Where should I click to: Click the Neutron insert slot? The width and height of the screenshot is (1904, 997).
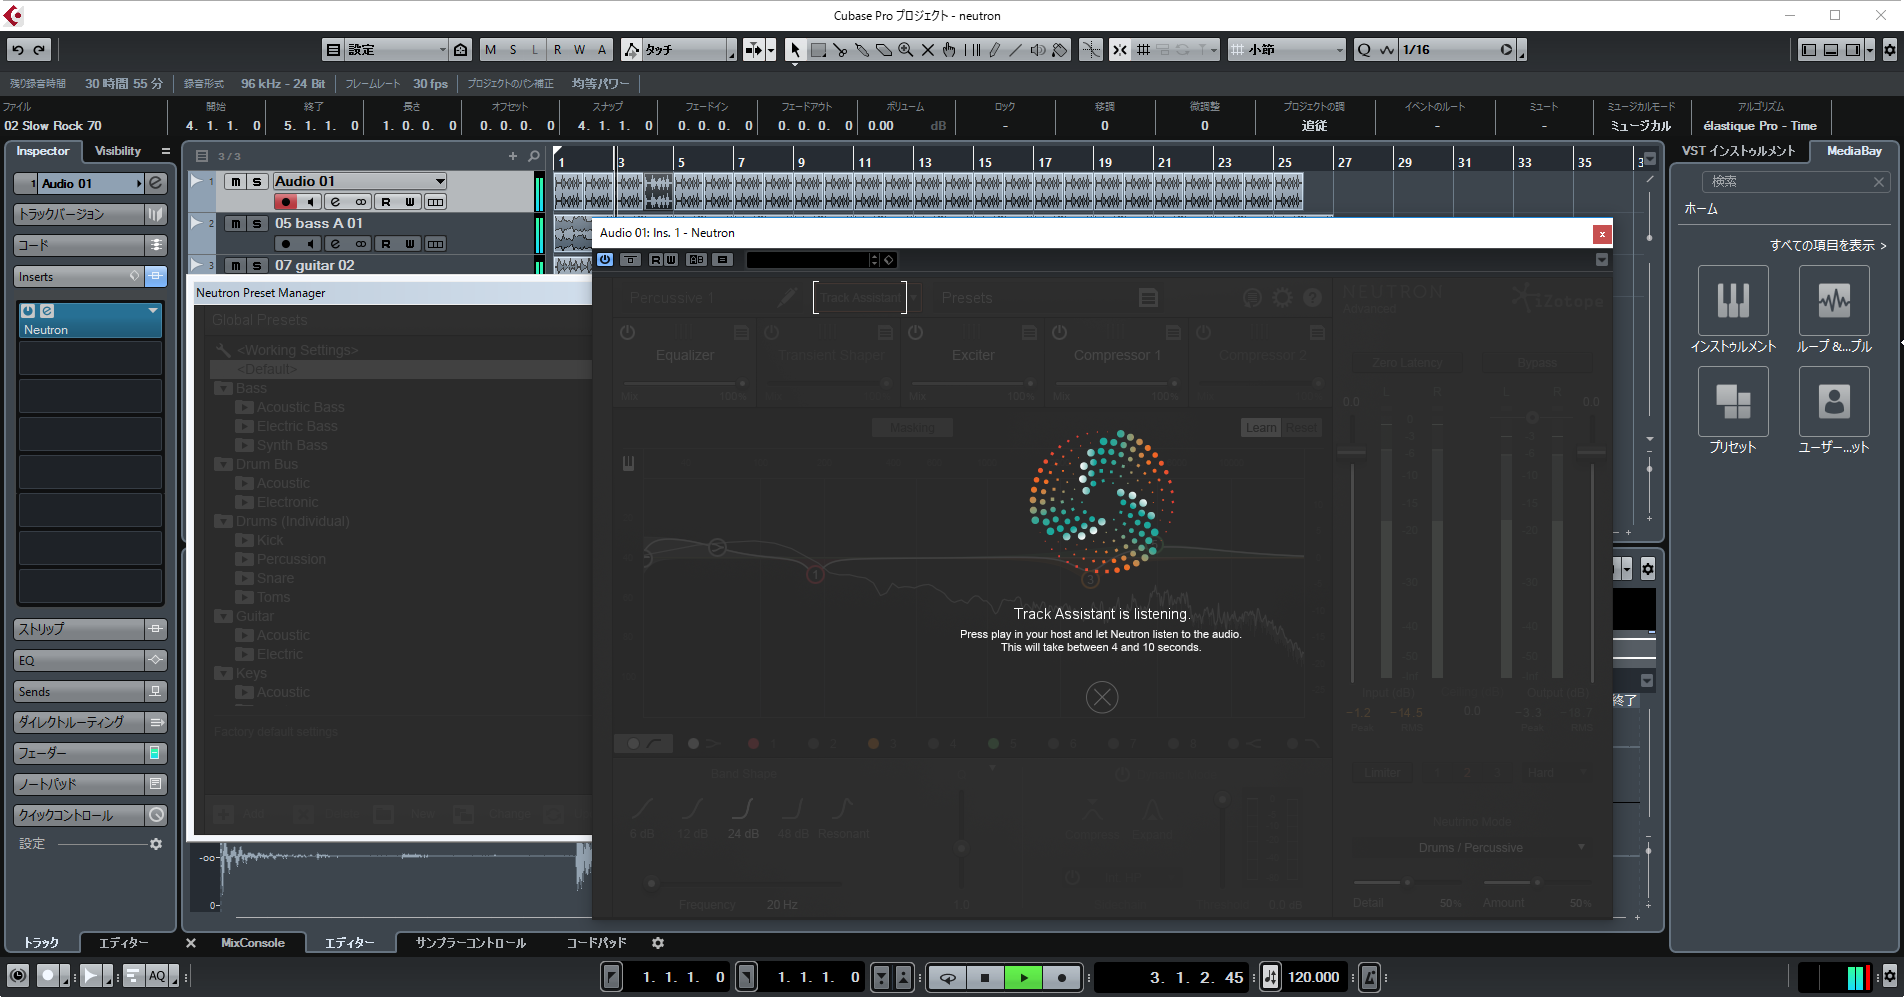(x=90, y=320)
